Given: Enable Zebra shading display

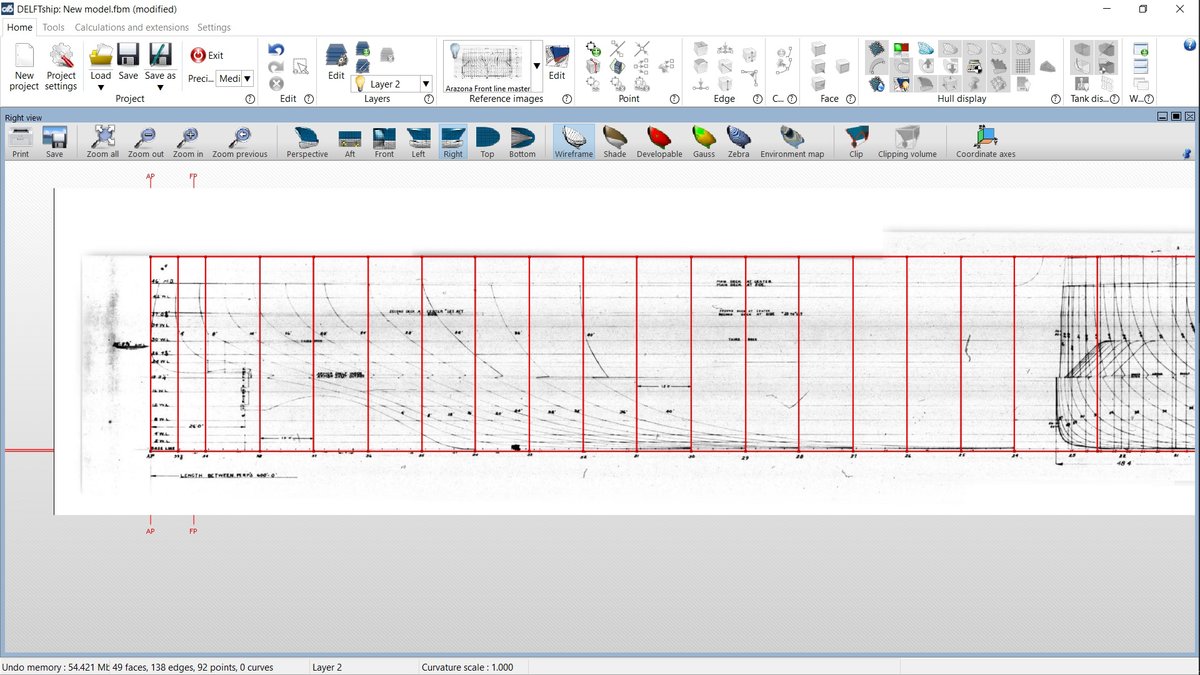Looking at the screenshot, I should (x=738, y=141).
